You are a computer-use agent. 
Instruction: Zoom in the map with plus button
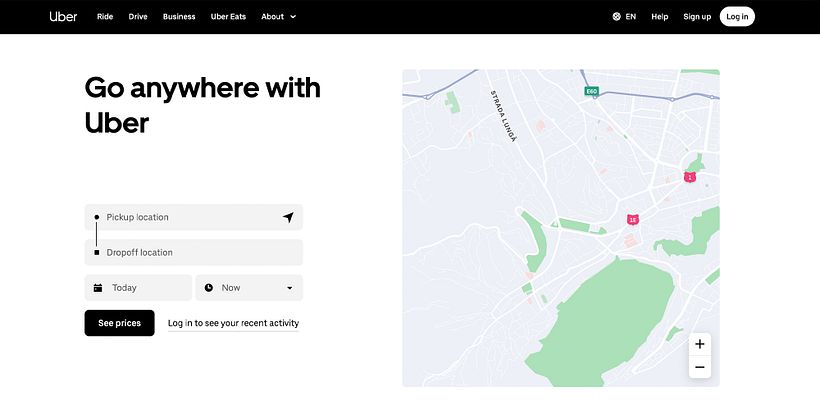(x=700, y=344)
